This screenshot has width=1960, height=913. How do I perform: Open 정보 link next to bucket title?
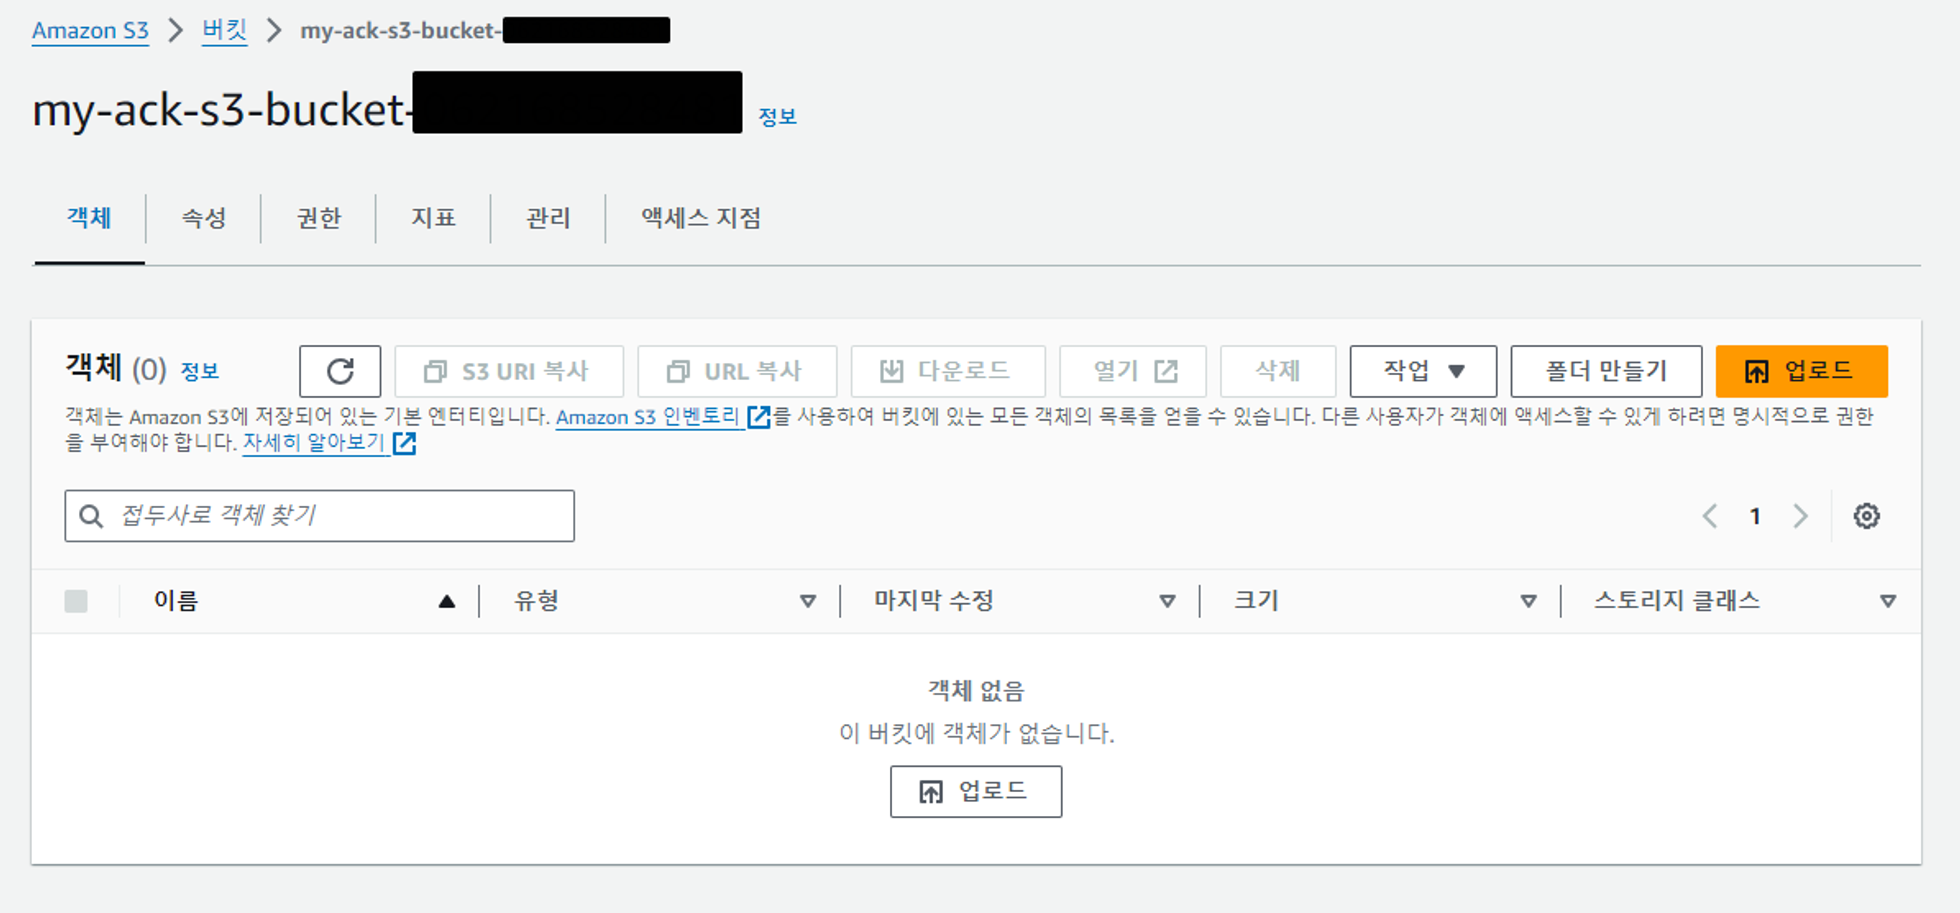[x=777, y=117]
